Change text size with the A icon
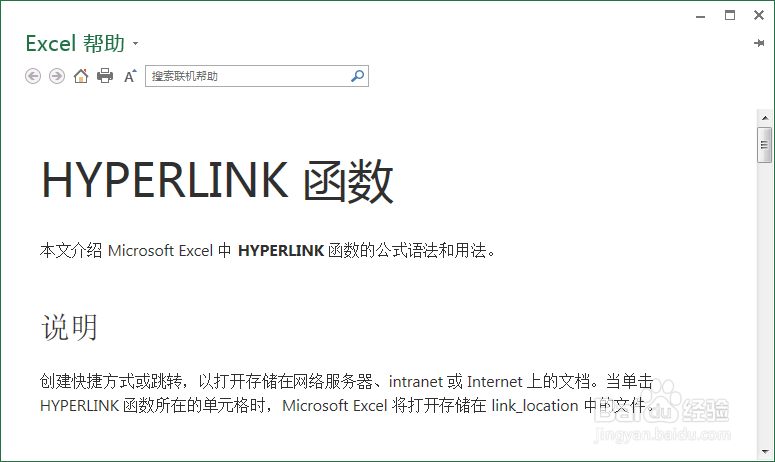 (x=129, y=76)
